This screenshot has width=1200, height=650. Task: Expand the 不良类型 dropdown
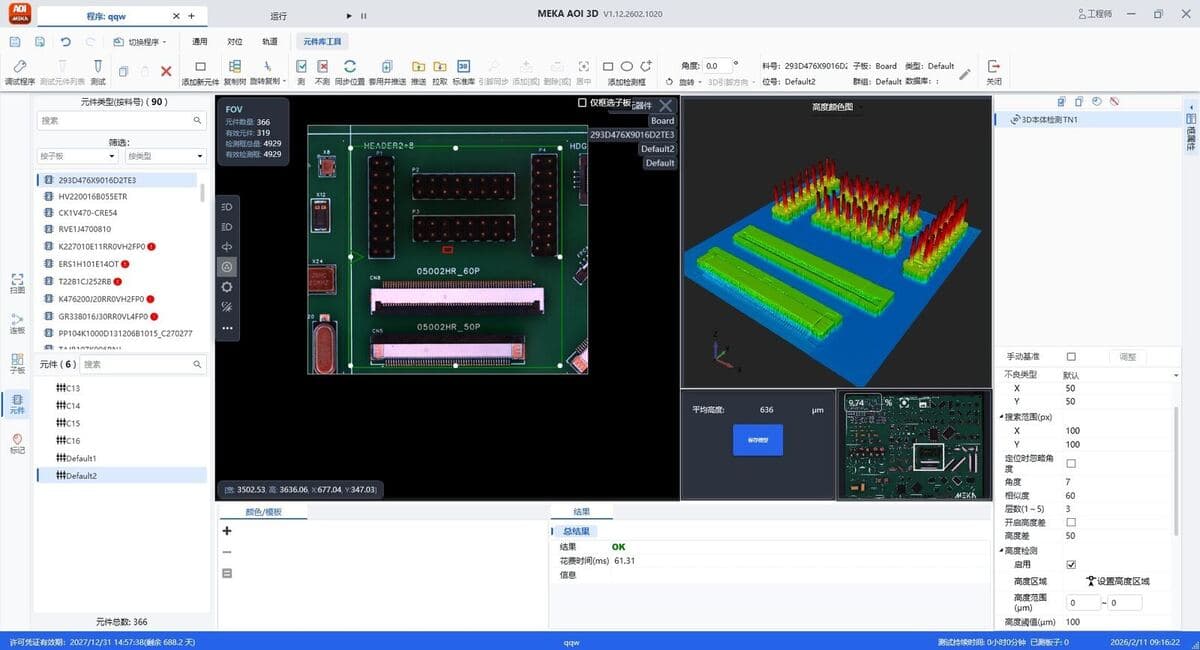(1176, 375)
